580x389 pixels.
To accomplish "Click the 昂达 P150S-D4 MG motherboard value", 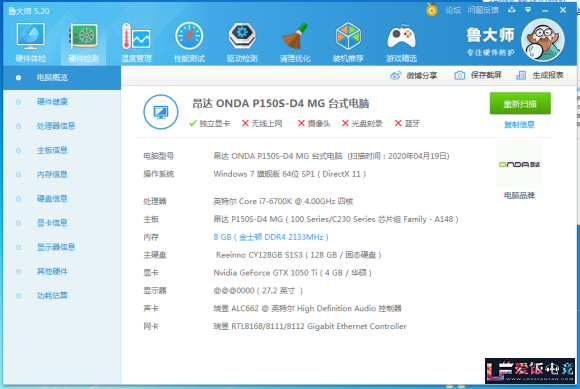I will (x=336, y=219).
